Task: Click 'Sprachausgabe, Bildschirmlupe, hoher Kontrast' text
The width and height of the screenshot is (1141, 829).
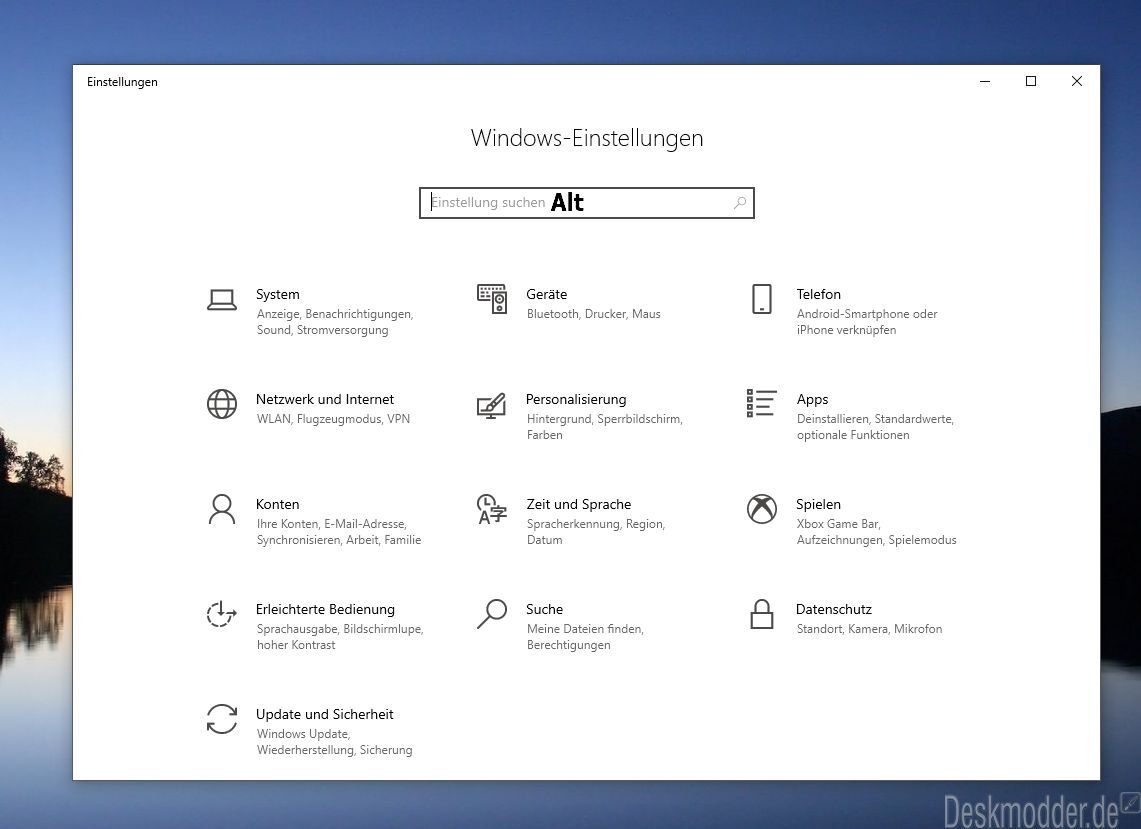Action: [x=340, y=637]
